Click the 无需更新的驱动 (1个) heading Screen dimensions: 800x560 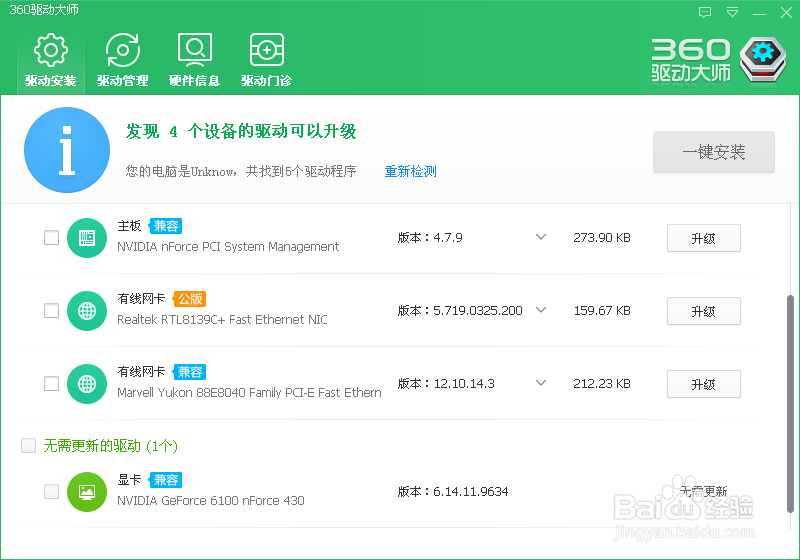(x=110, y=446)
